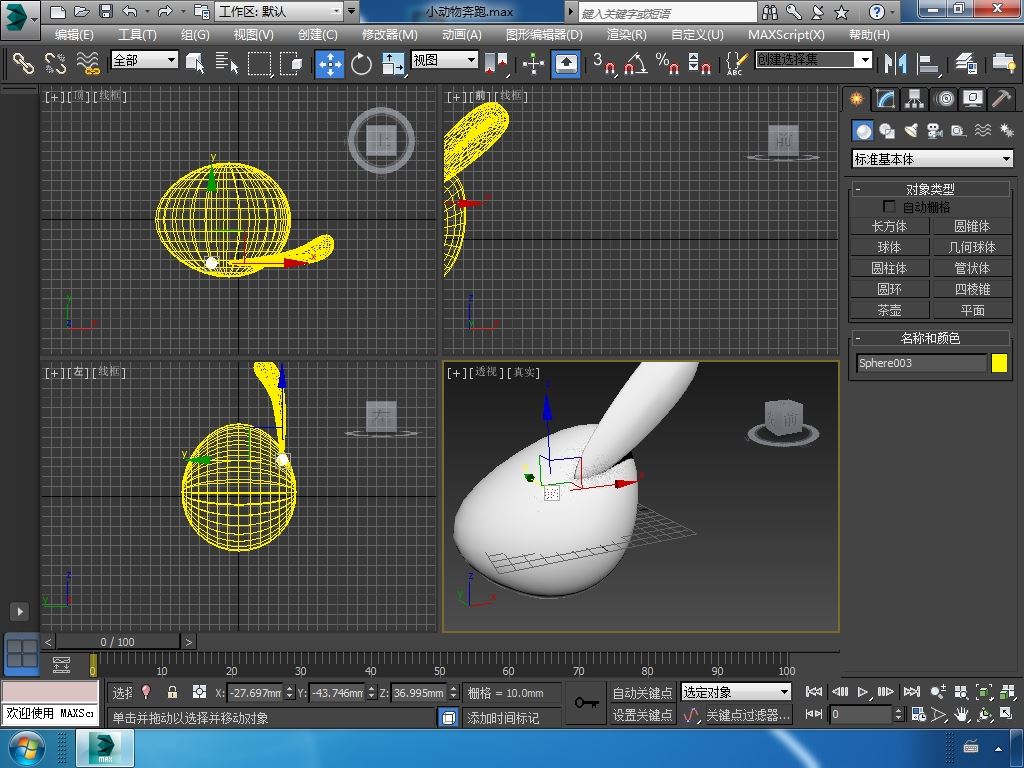The height and width of the screenshot is (768, 1024).
Task: Open Select by Name list tool
Action: point(227,63)
